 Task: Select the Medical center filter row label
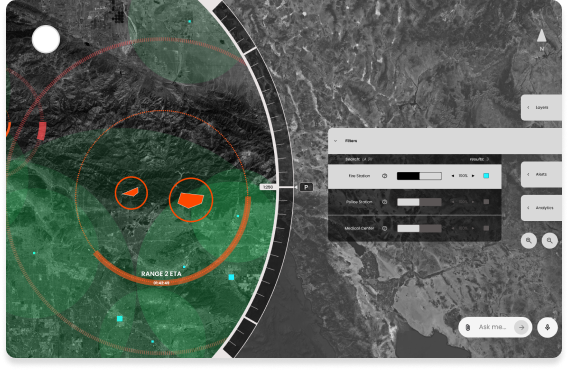click(359, 228)
